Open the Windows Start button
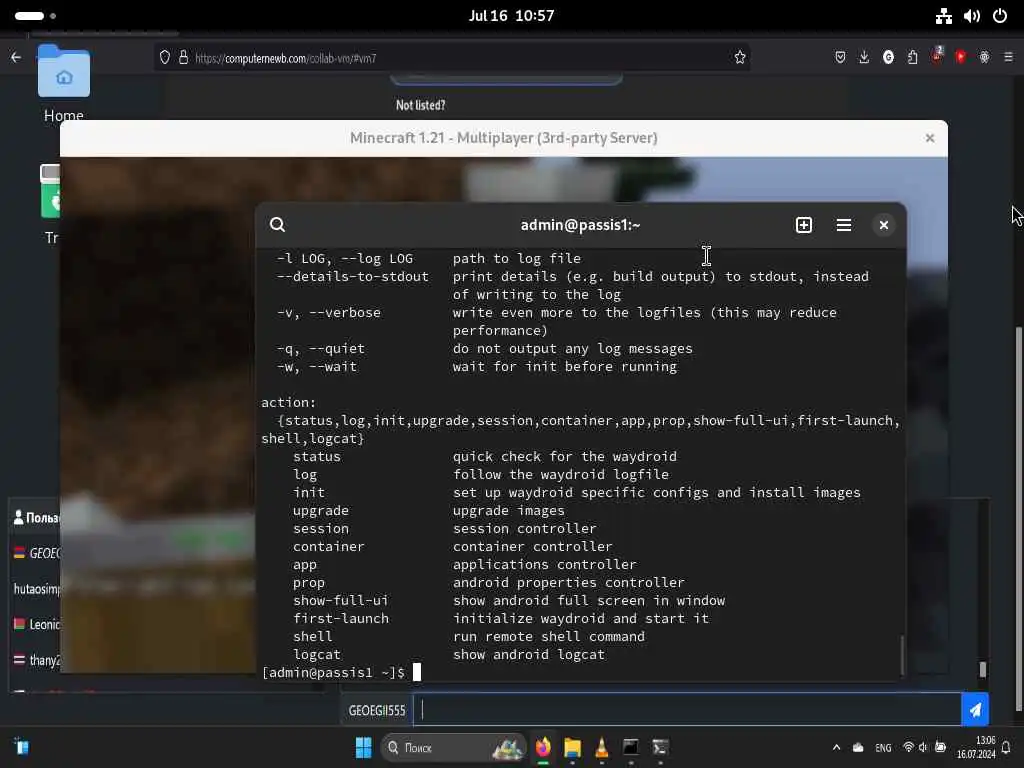The width and height of the screenshot is (1024, 768). click(x=363, y=747)
